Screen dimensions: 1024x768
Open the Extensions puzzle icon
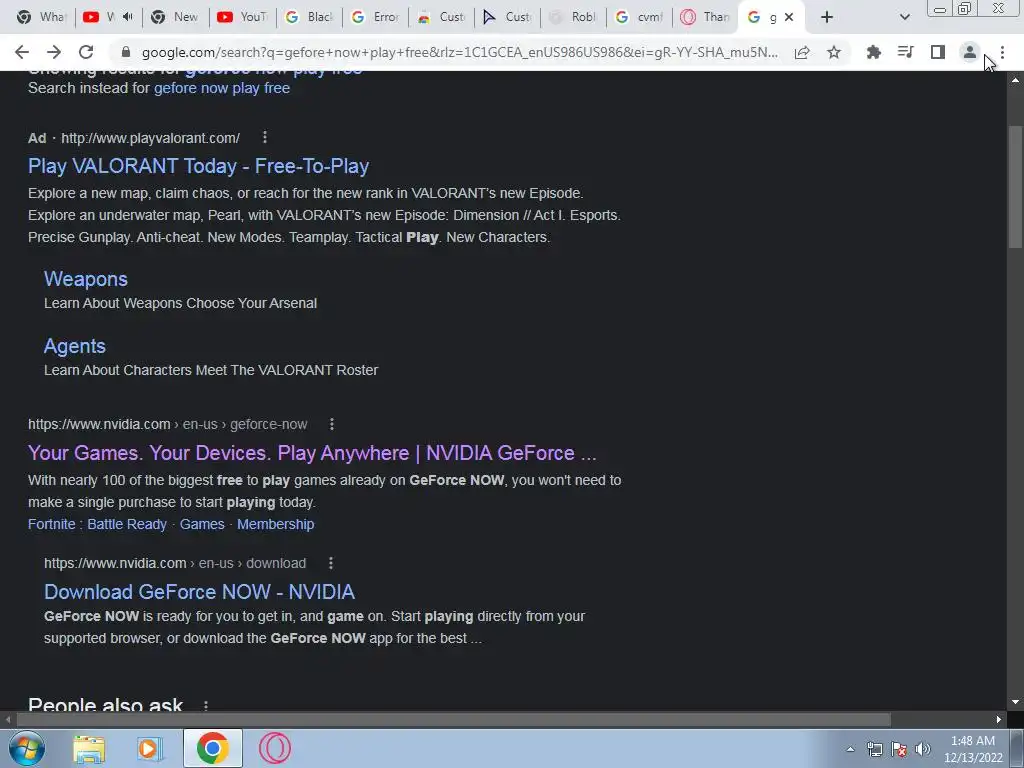coord(873,52)
